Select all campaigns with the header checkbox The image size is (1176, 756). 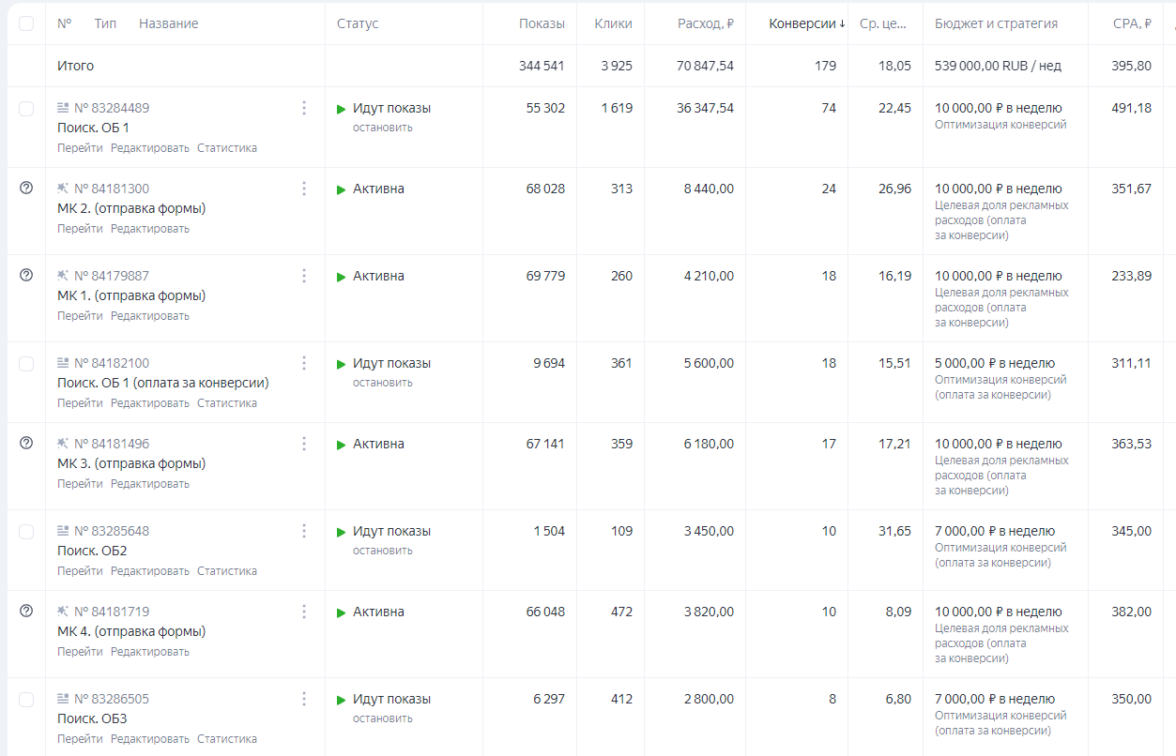coord(26,24)
